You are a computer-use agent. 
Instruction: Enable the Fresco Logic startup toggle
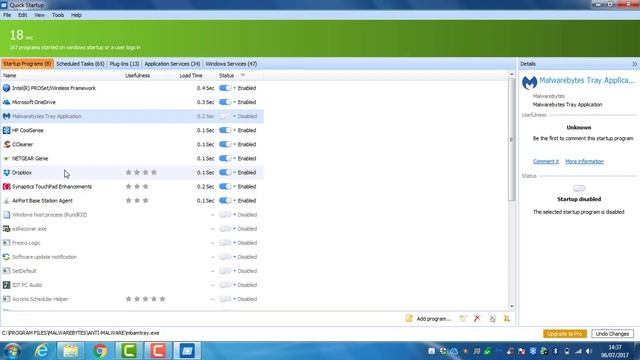coord(225,243)
